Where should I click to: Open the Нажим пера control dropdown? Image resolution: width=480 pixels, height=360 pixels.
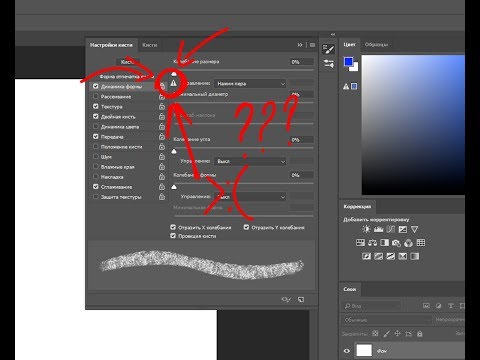(250, 83)
